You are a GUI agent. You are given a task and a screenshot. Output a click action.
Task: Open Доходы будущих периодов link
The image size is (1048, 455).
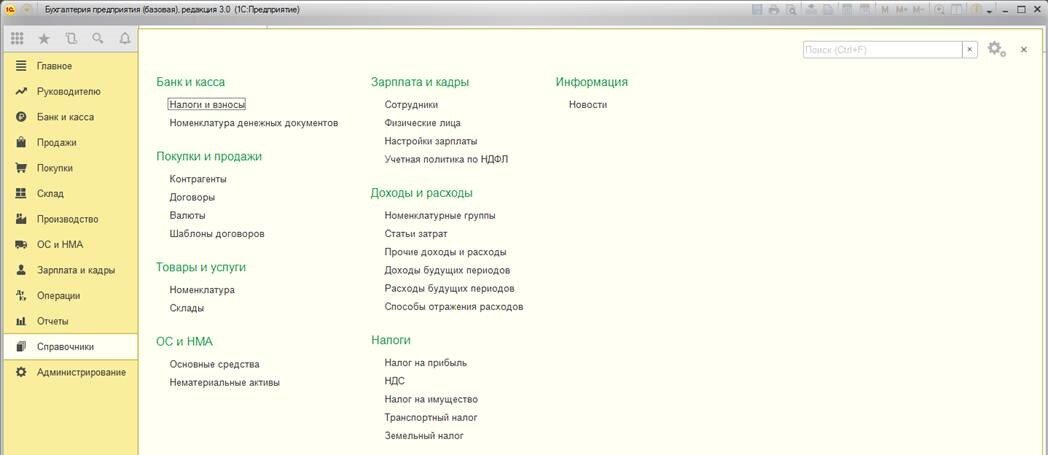448,270
